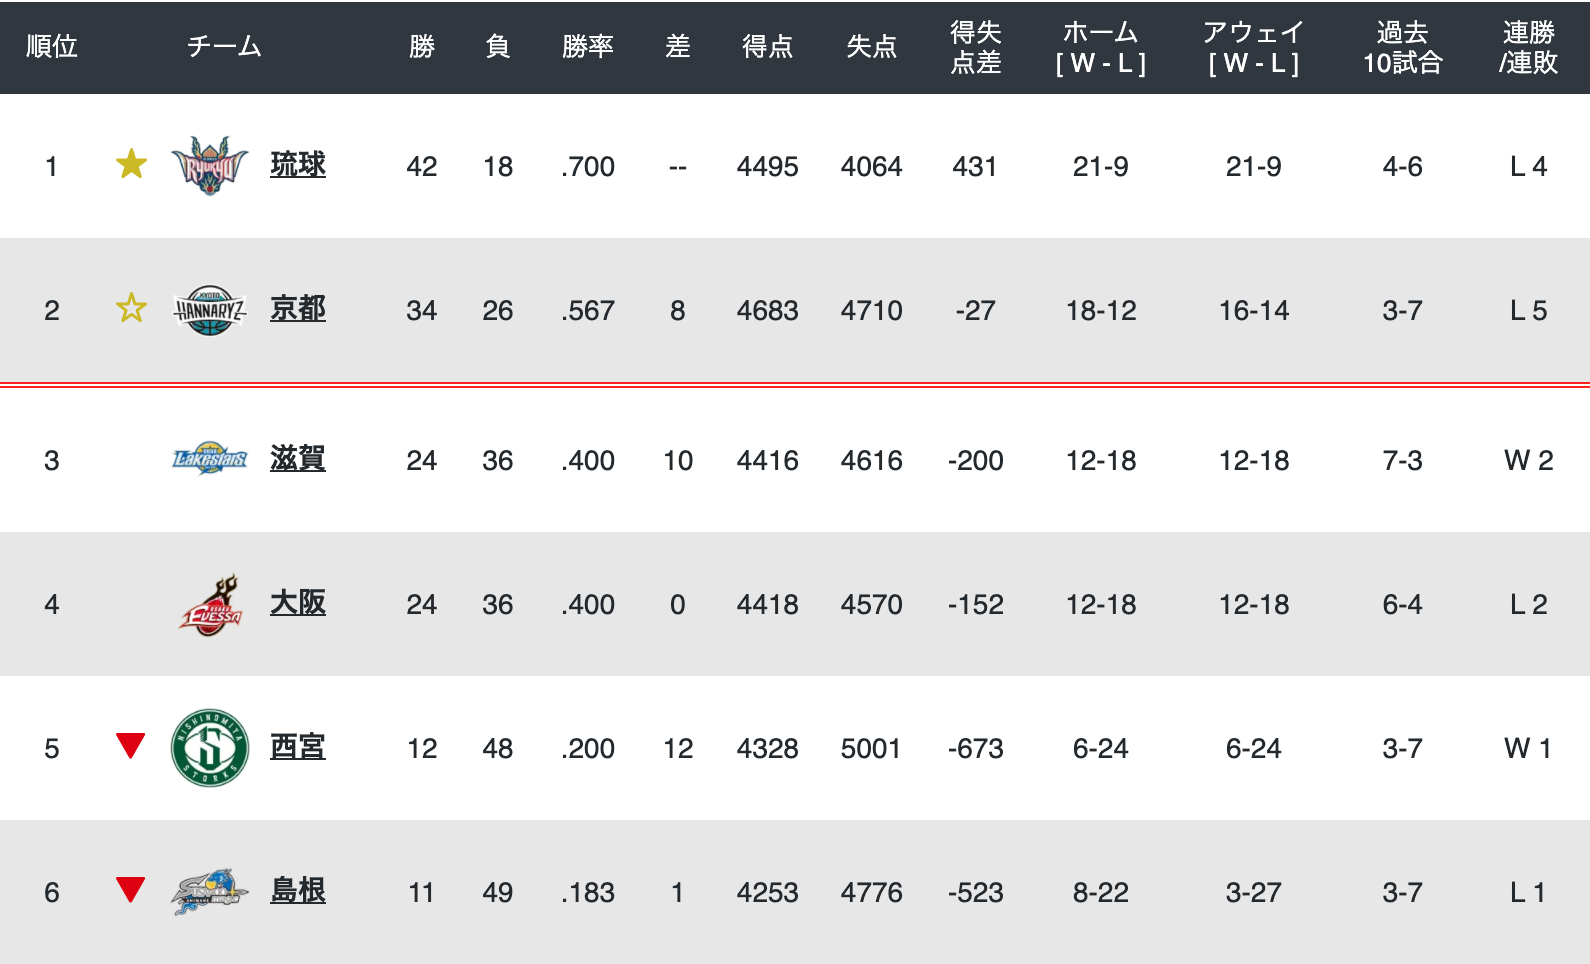Open the 京都 team link
Viewport: 1590px width, 964px height.
coord(298,309)
